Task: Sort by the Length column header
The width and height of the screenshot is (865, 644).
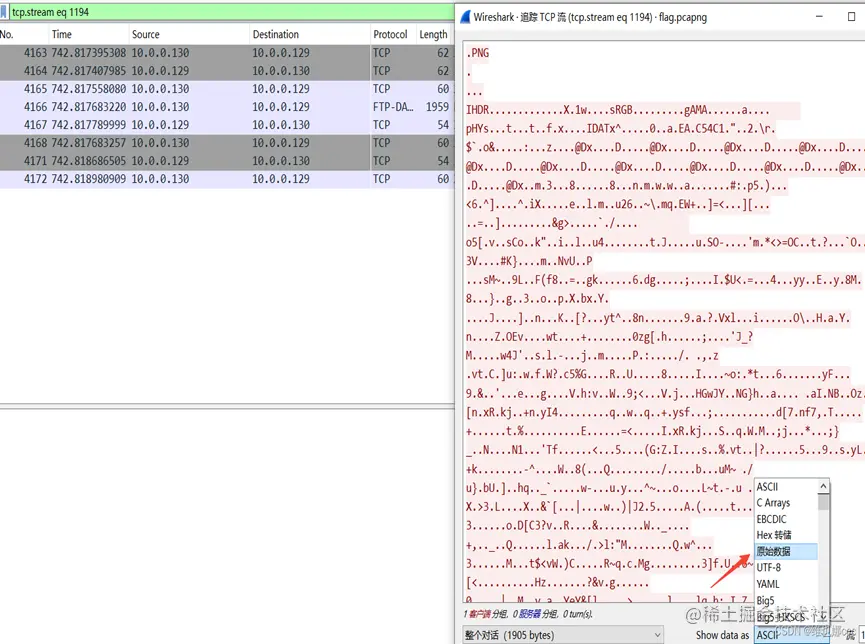Action: 434,34
